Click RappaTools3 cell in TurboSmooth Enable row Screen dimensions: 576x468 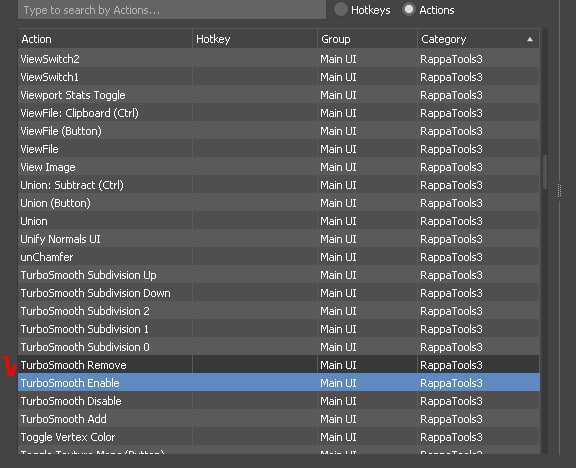(x=479, y=383)
